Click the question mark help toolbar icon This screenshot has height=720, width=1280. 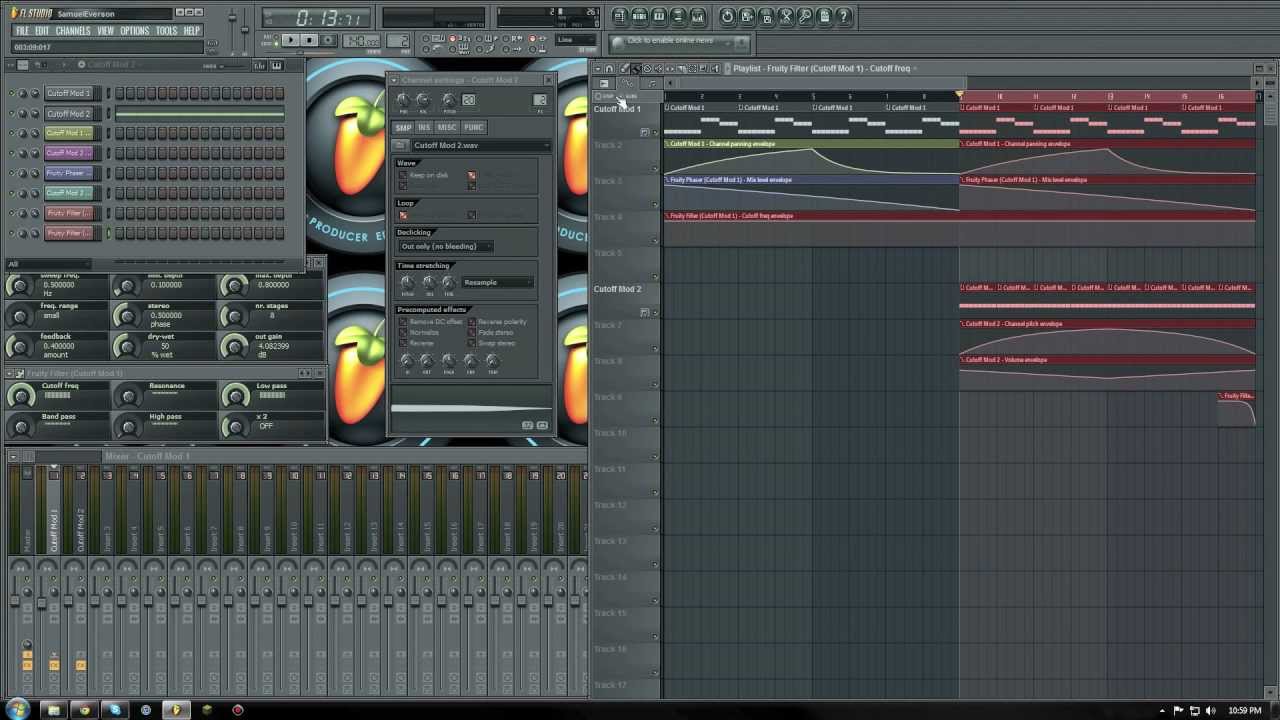(844, 16)
